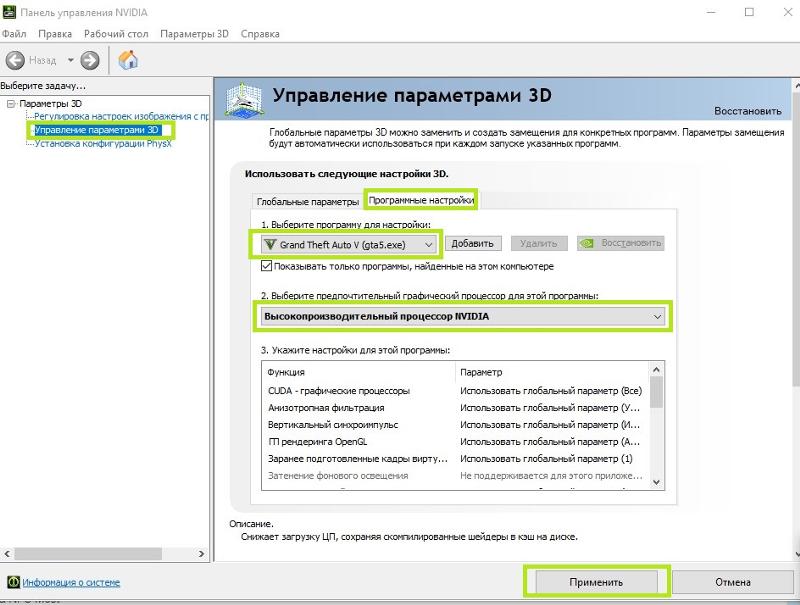Click left panel scroll left arrow
The image size is (800, 605).
[7, 553]
